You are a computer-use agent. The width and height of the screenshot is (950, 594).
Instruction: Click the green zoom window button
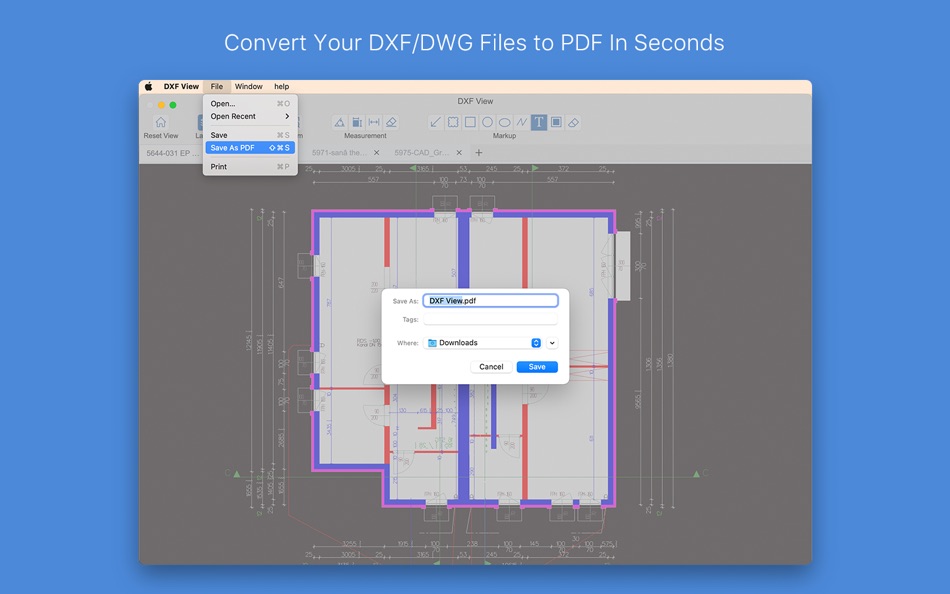pyautogui.click(x=173, y=105)
